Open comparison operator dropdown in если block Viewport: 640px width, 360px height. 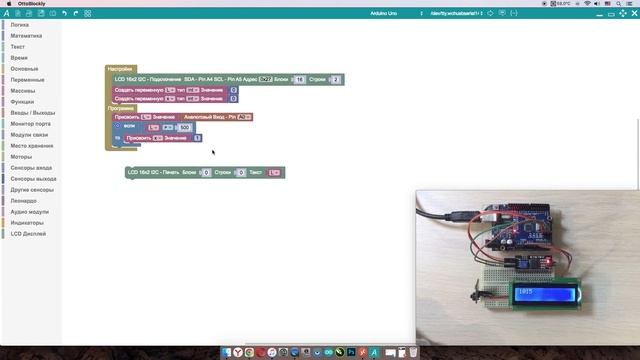click(167, 128)
